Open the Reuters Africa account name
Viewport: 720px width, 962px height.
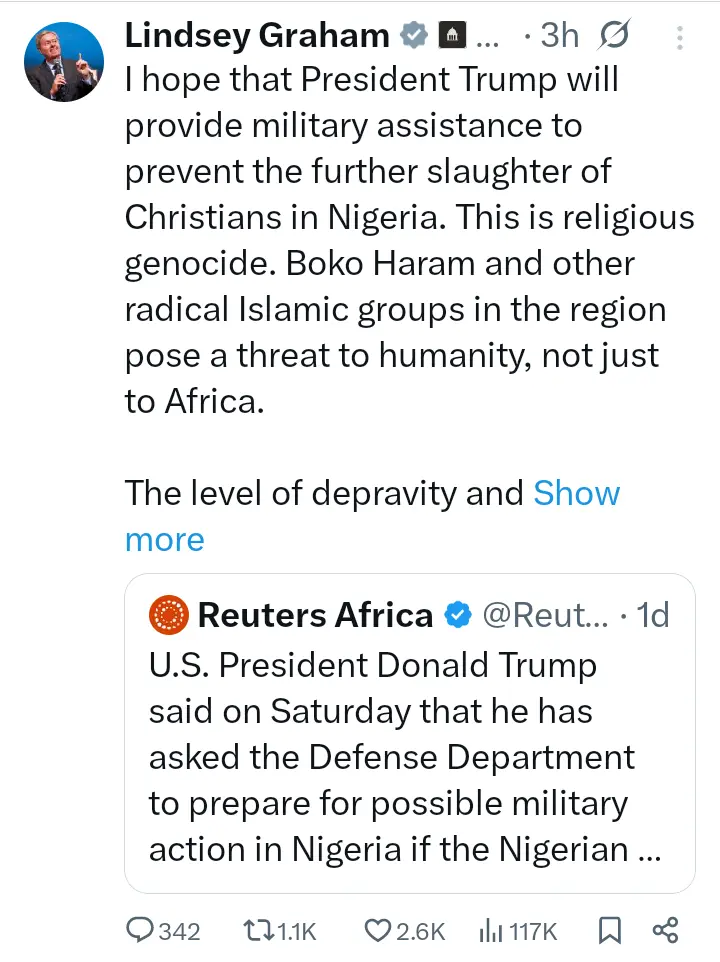pos(315,615)
